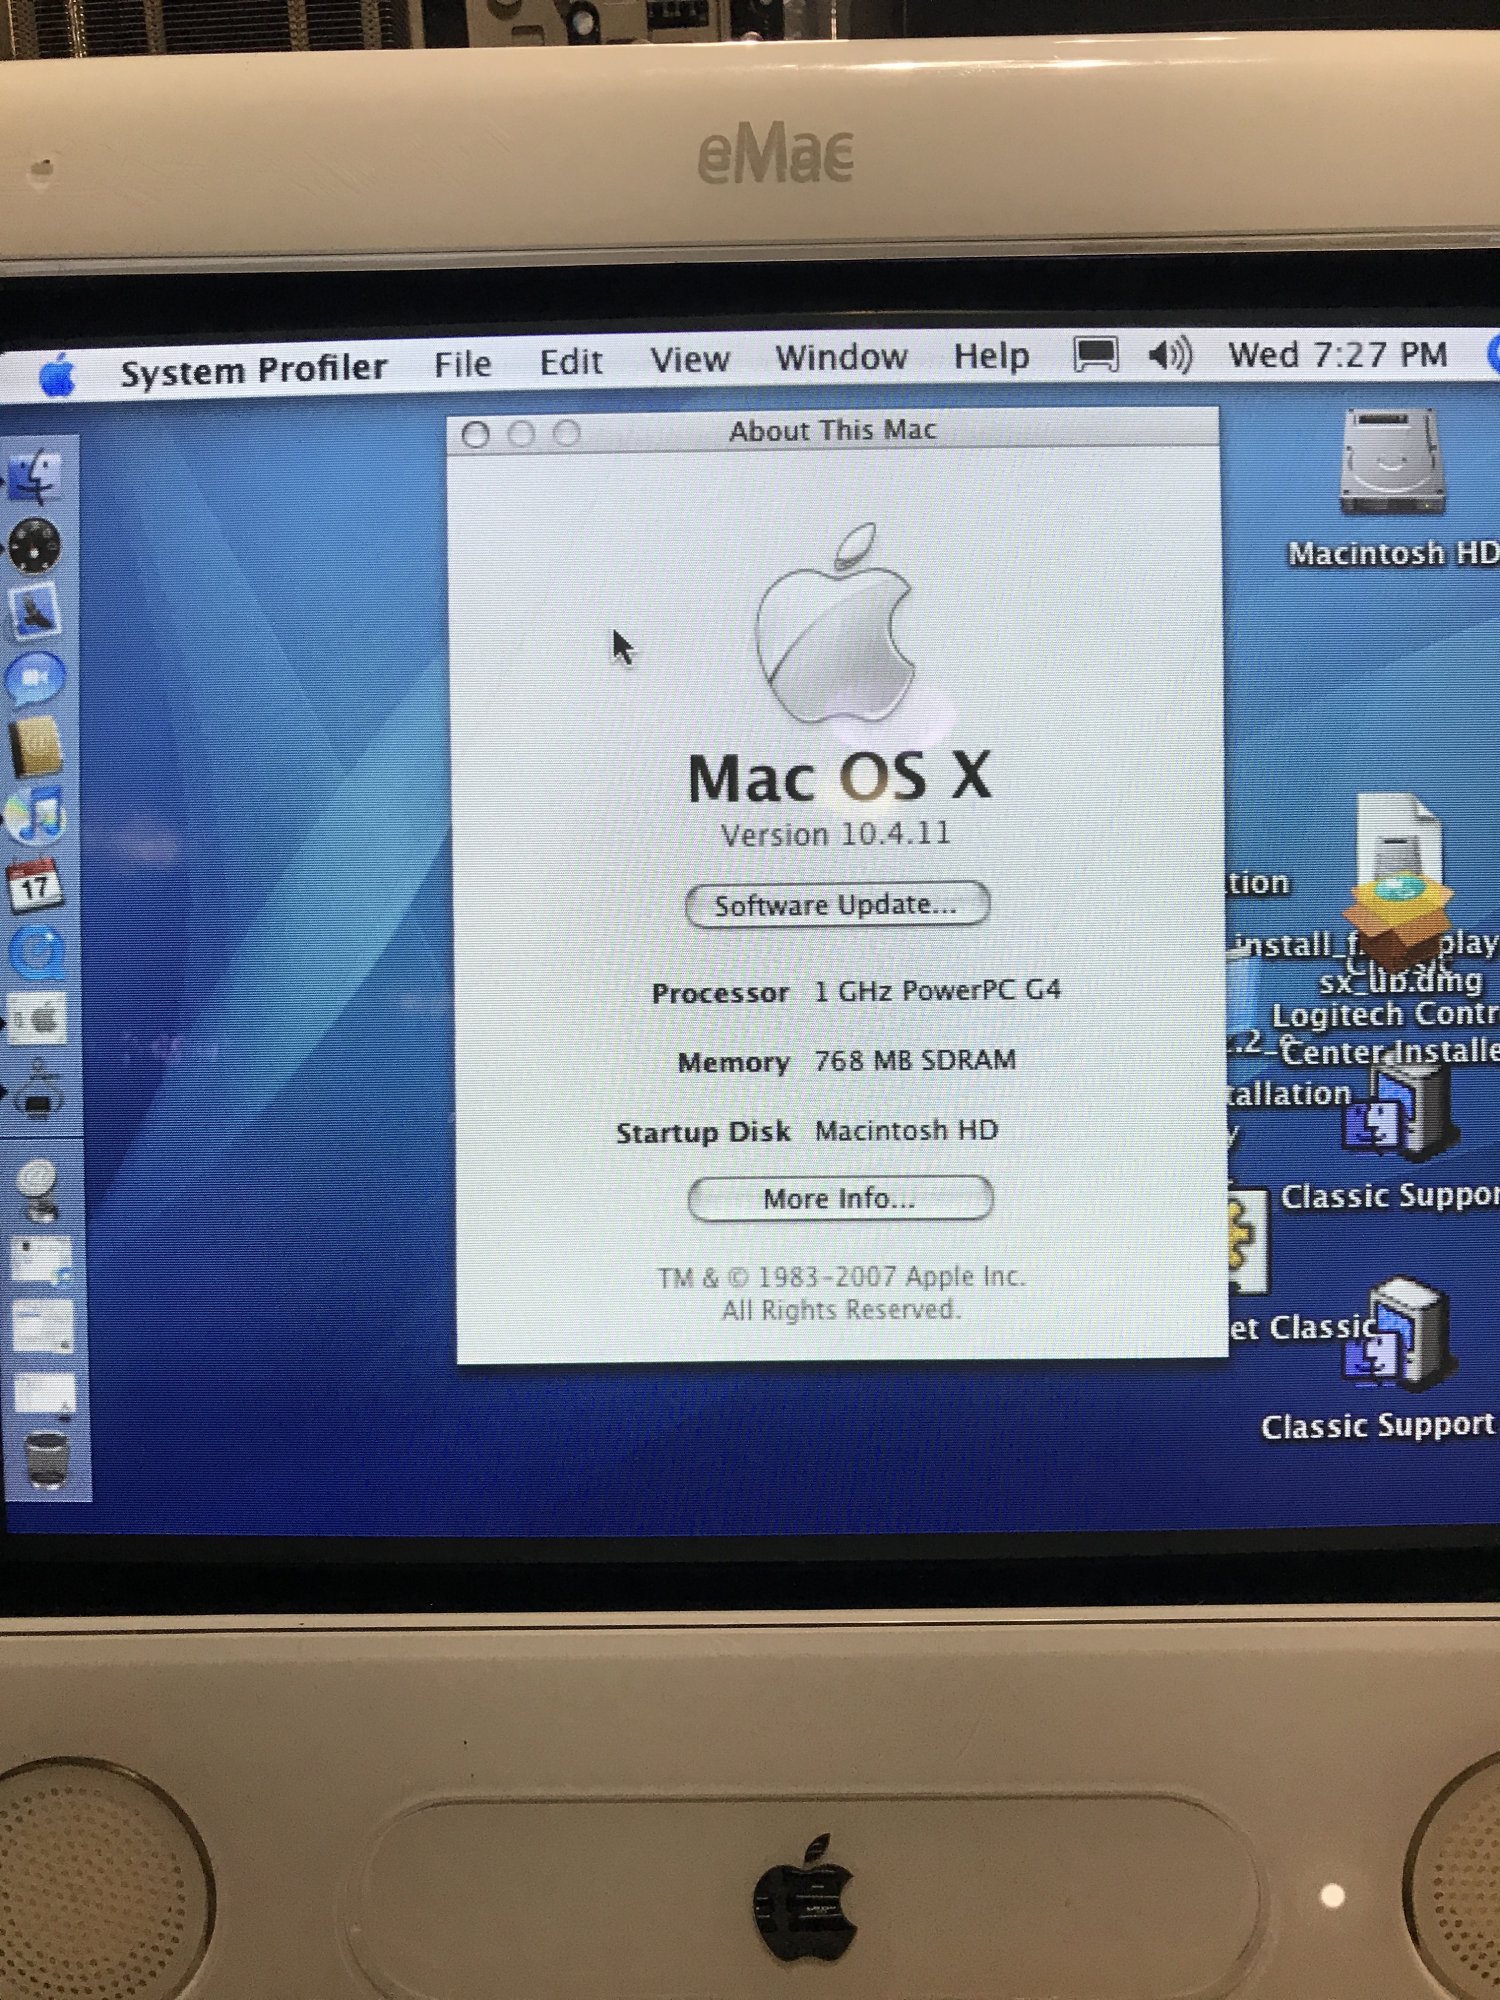The width and height of the screenshot is (1500, 2000).
Task: Open the System Profiler application menu
Action: click(253, 369)
